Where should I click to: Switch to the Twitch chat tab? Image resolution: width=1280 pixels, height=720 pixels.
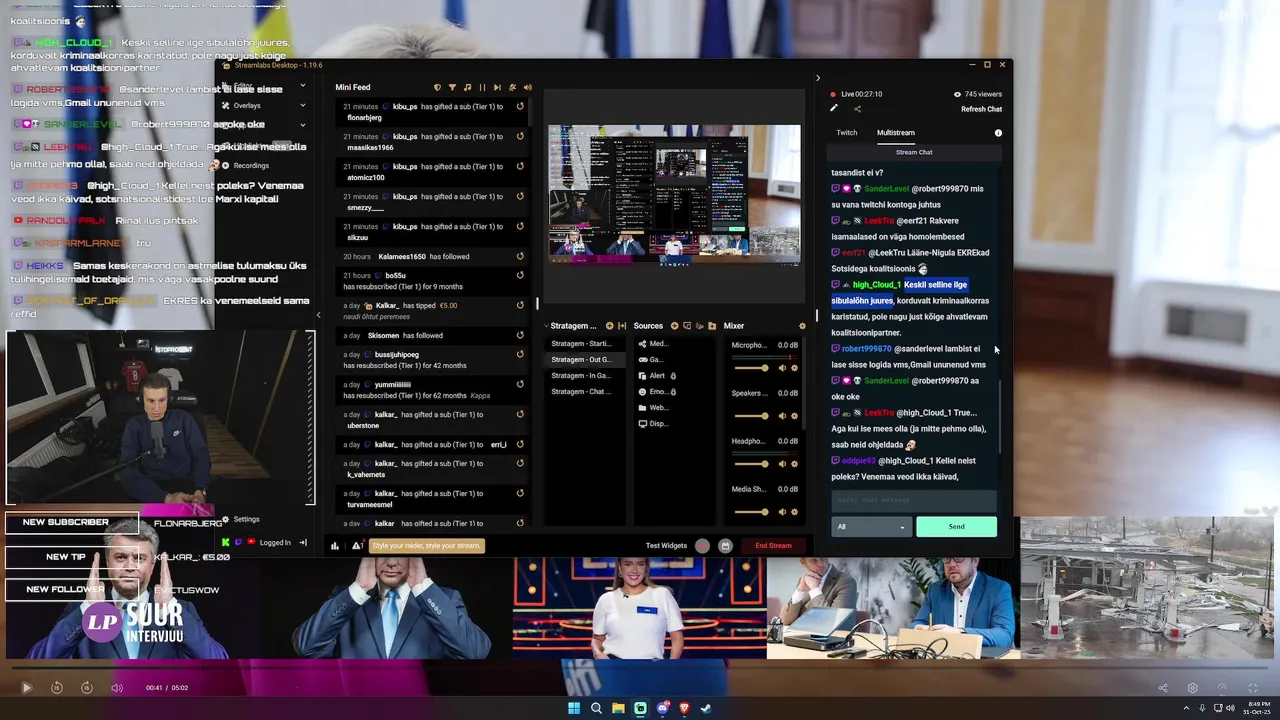[847, 132]
